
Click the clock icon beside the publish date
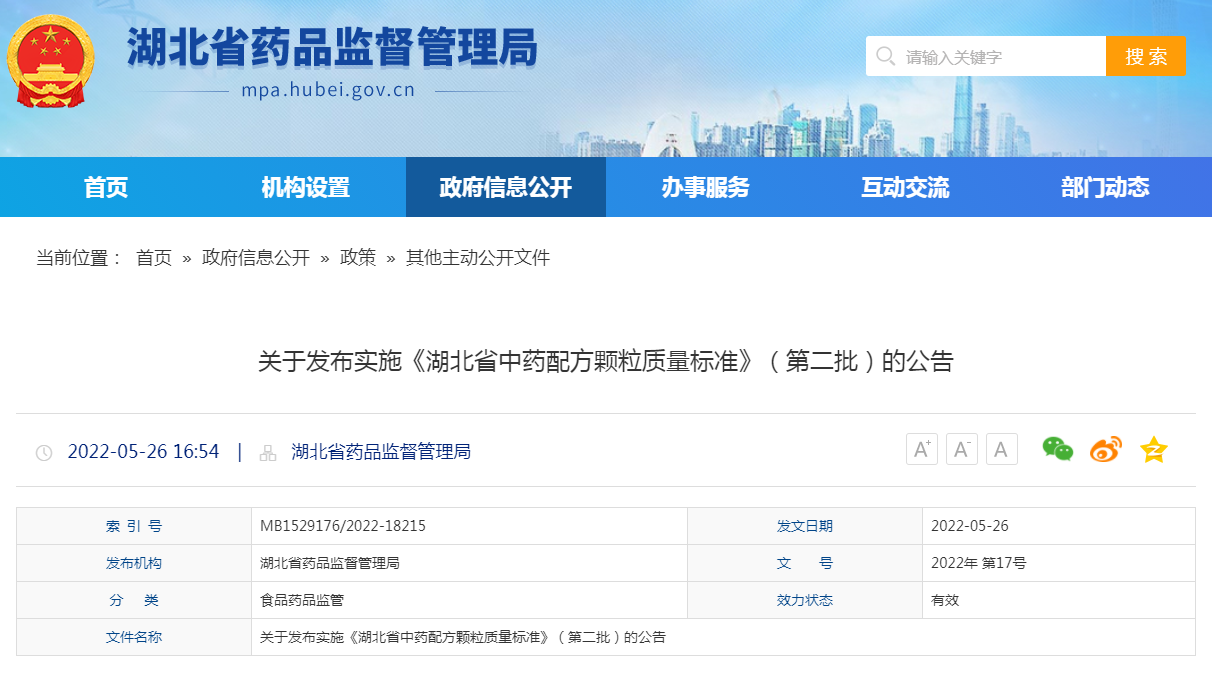tap(42, 452)
